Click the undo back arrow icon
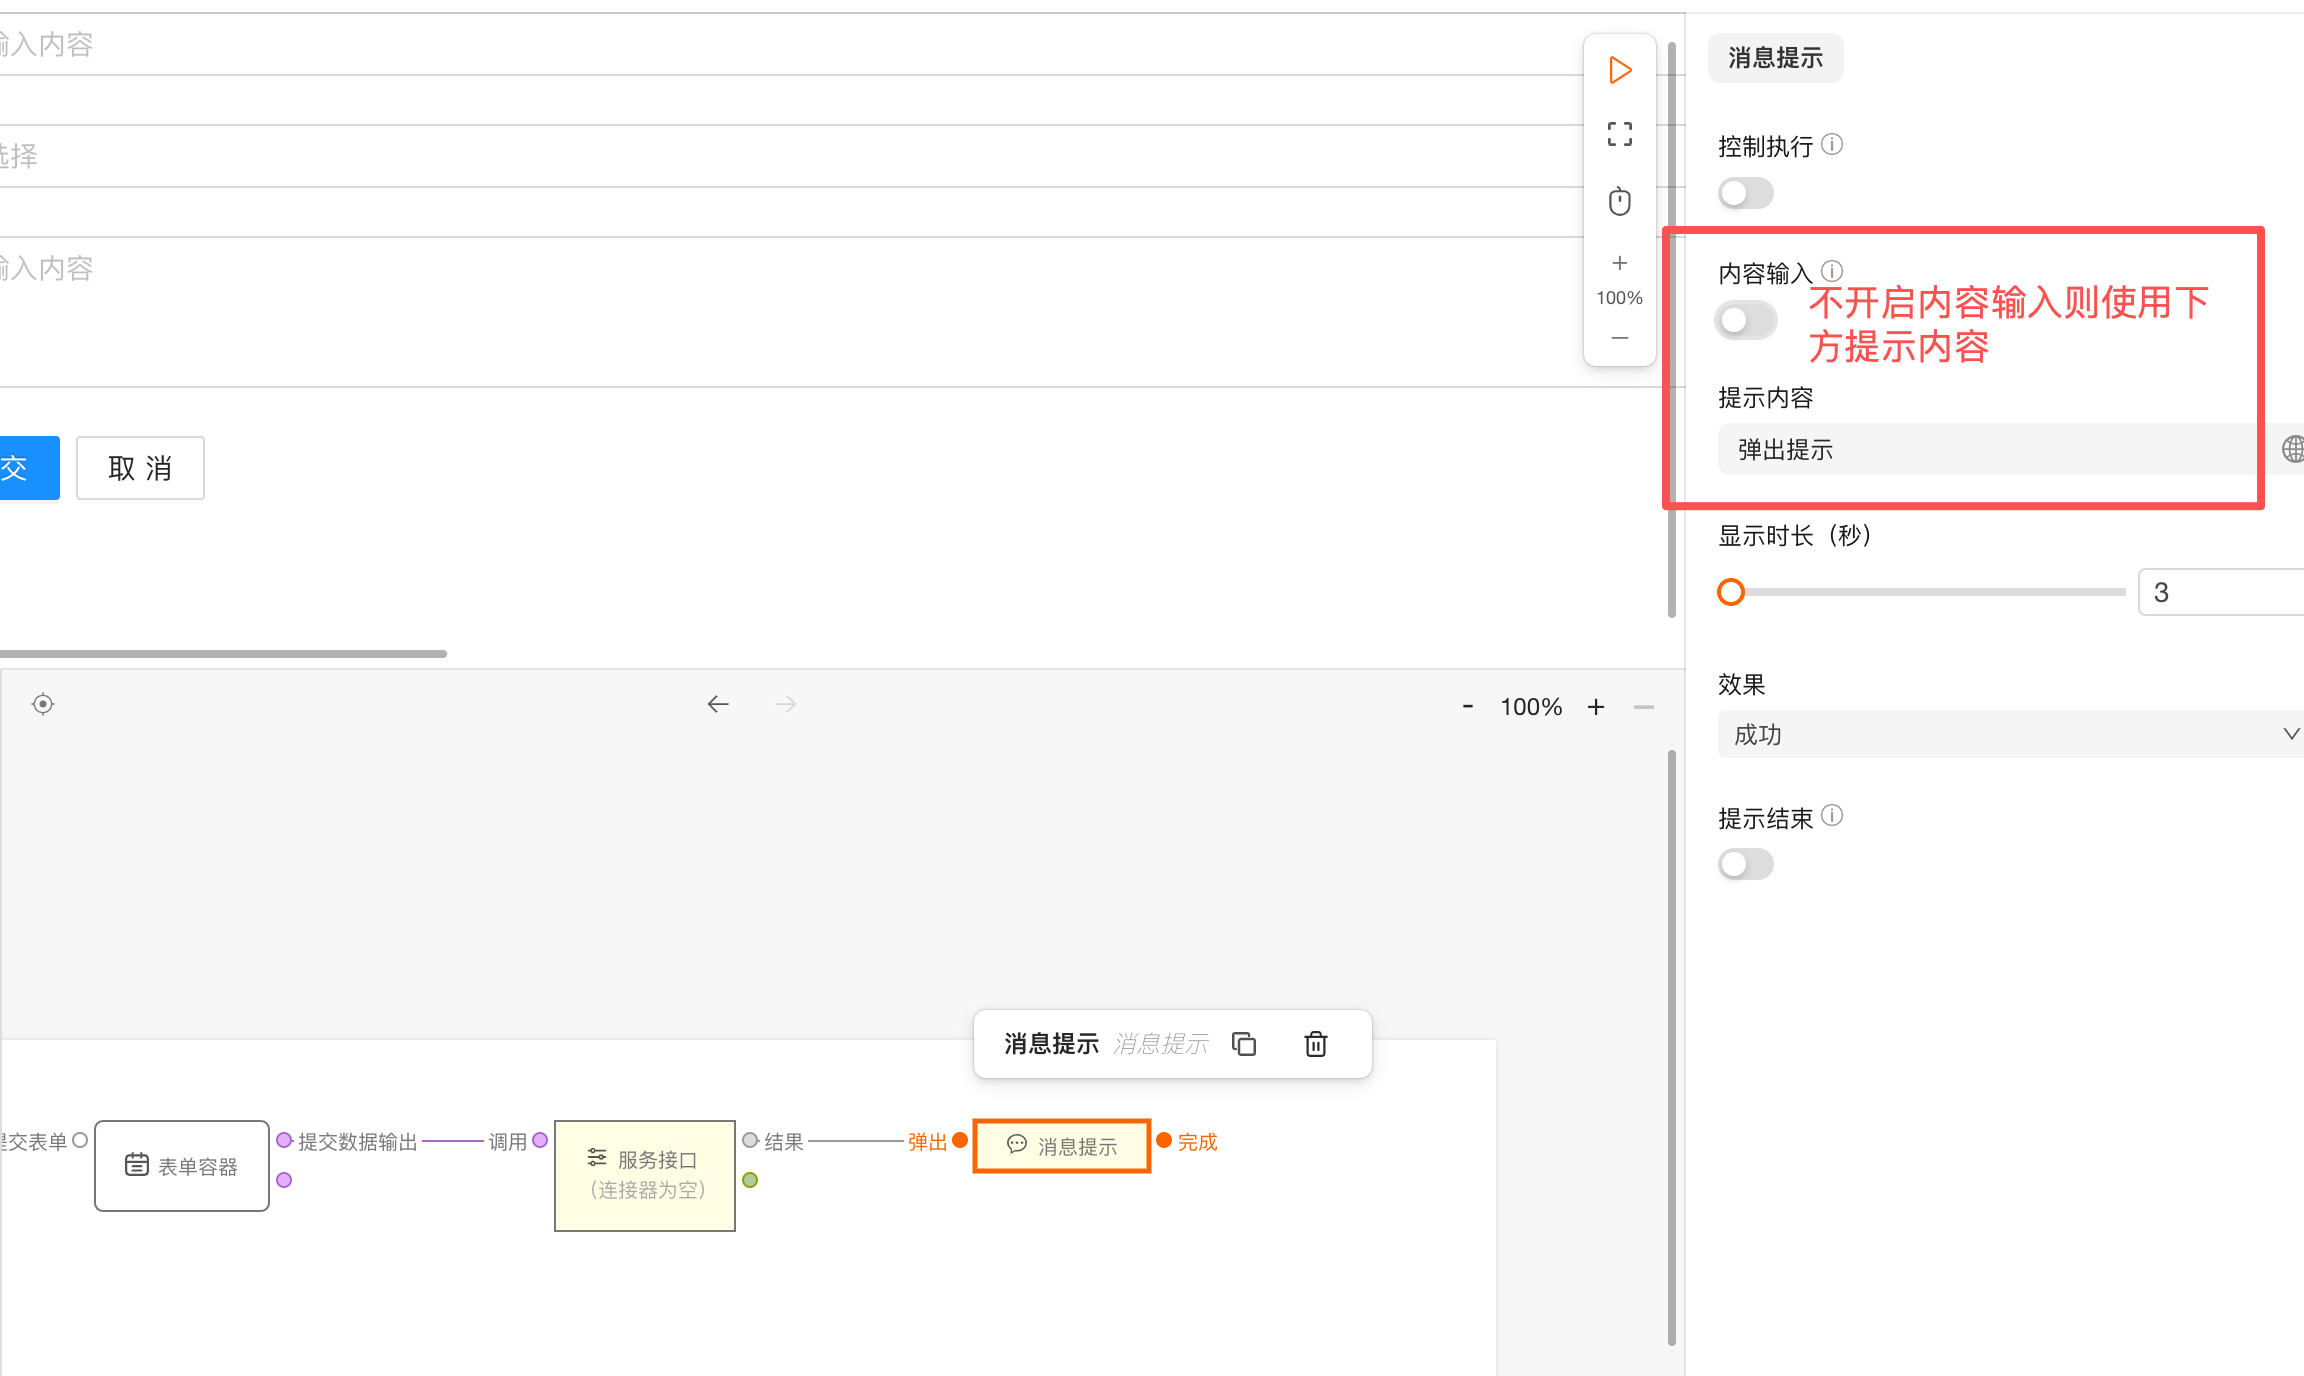The width and height of the screenshot is (2304, 1376). (718, 704)
